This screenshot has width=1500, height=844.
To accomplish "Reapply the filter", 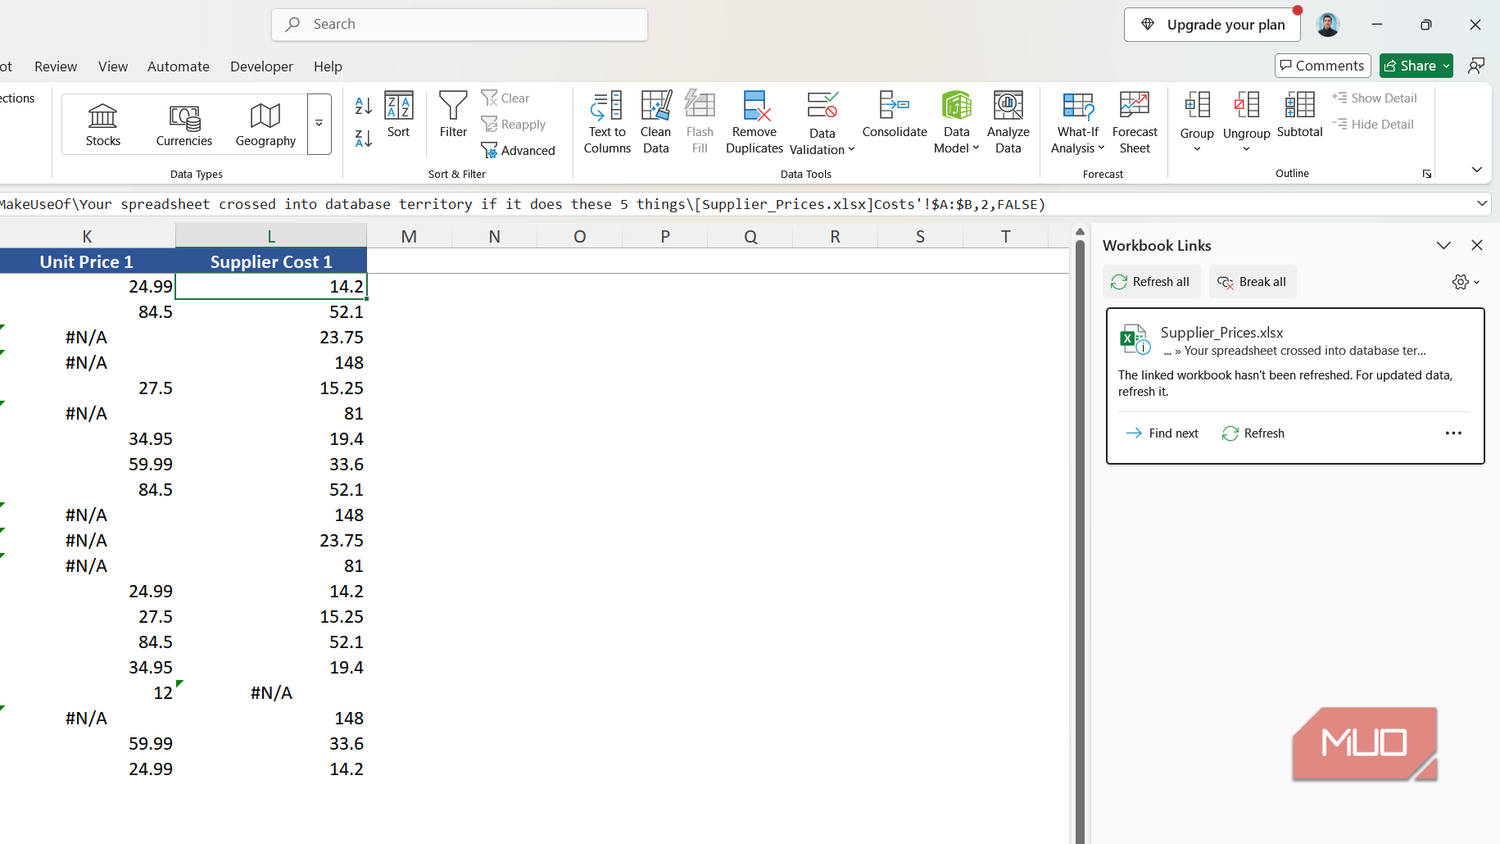I will 514,124.
